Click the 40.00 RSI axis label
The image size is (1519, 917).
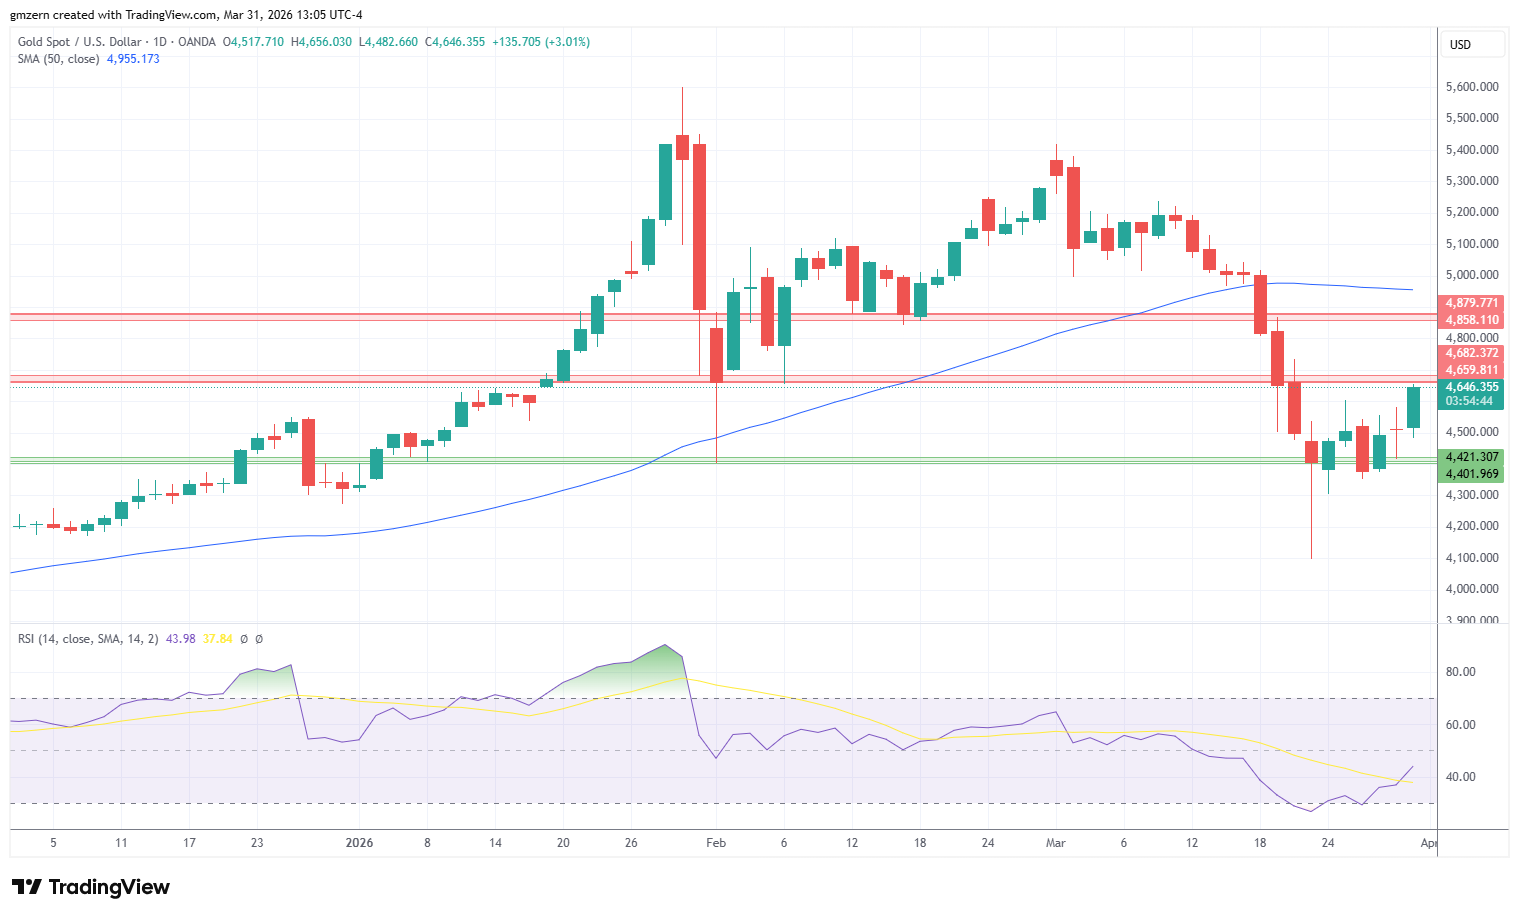tap(1461, 777)
